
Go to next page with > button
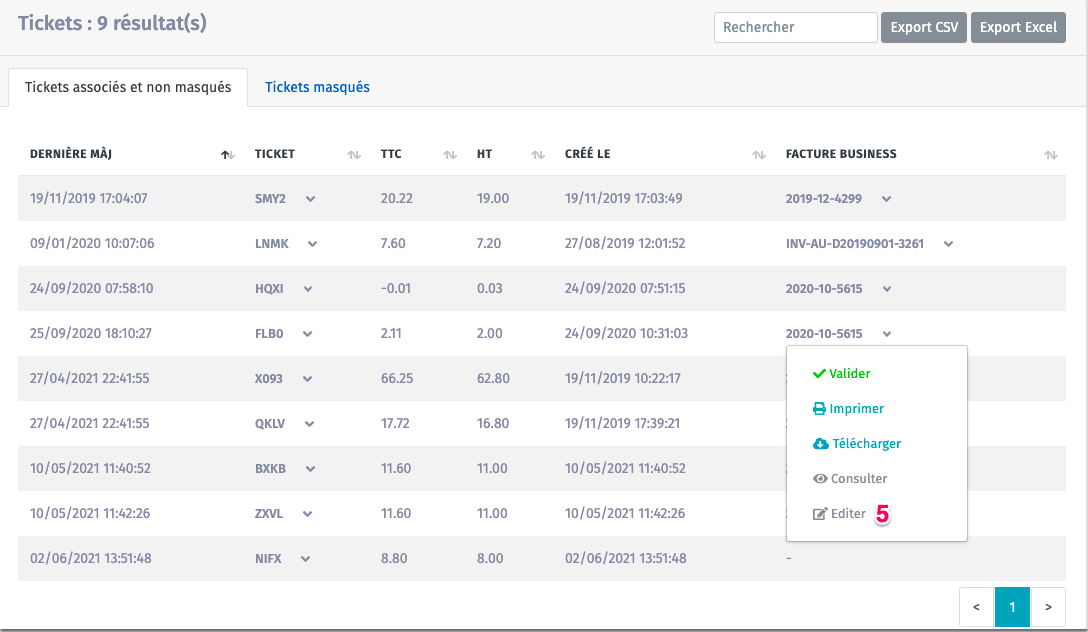pos(1048,606)
